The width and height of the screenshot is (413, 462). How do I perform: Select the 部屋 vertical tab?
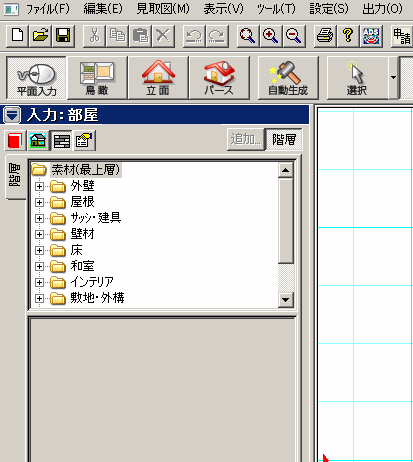(15, 176)
